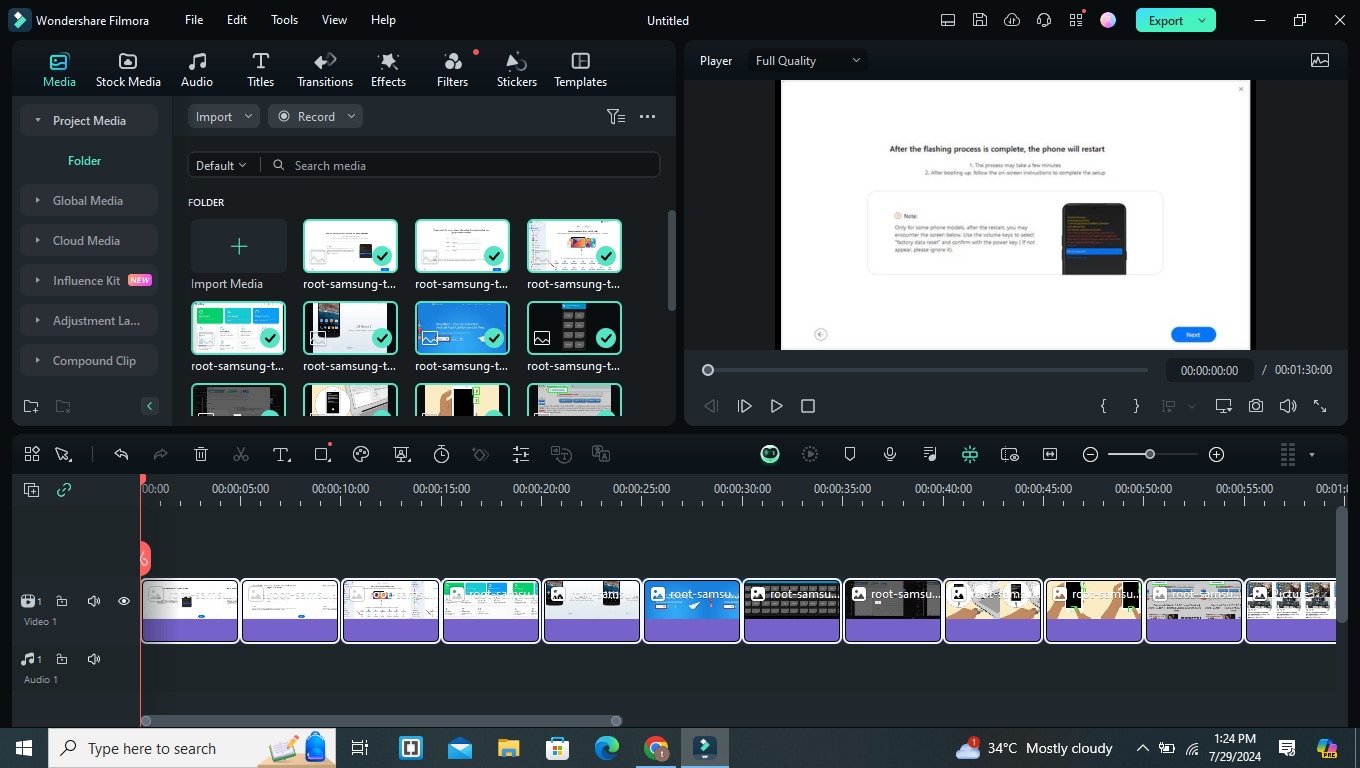Open the Transitions tab

325,70
